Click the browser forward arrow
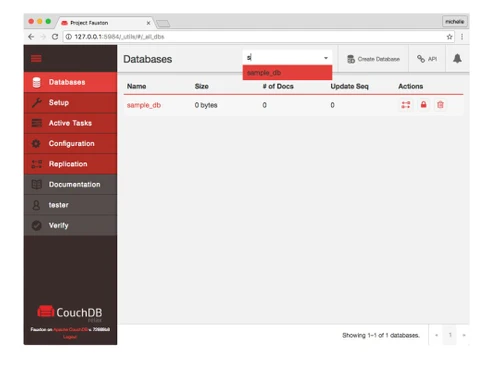The height and width of the screenshot is (375, 500). point(43,37)
